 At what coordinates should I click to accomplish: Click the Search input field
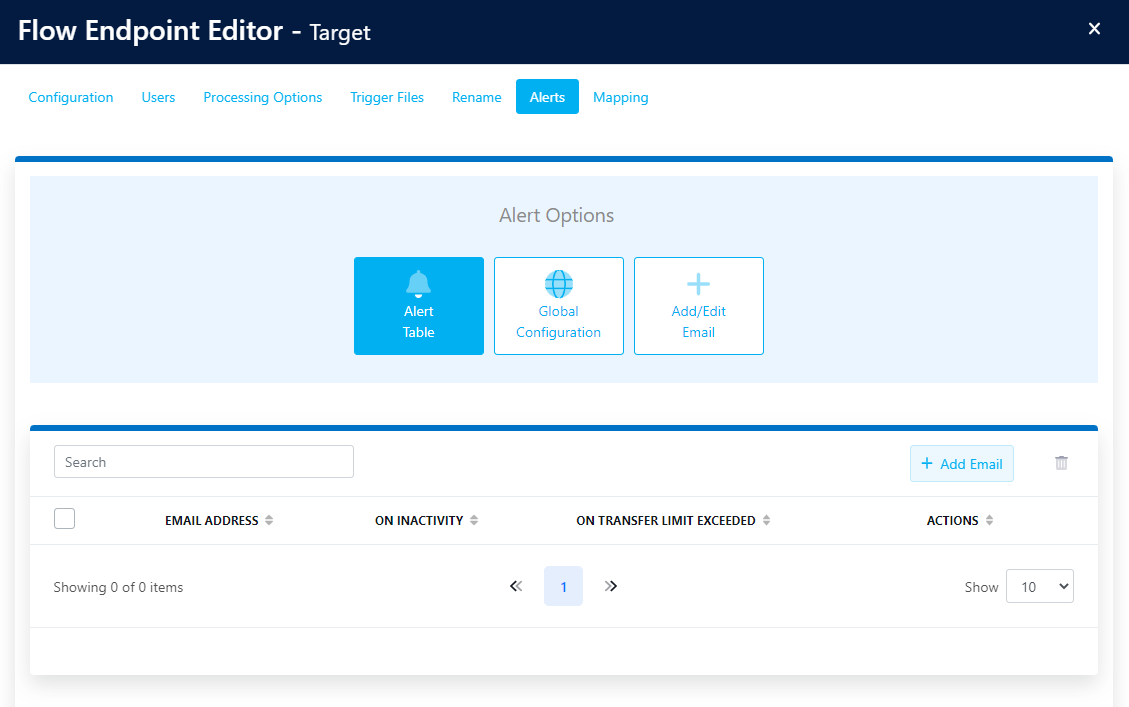(204, 462)
